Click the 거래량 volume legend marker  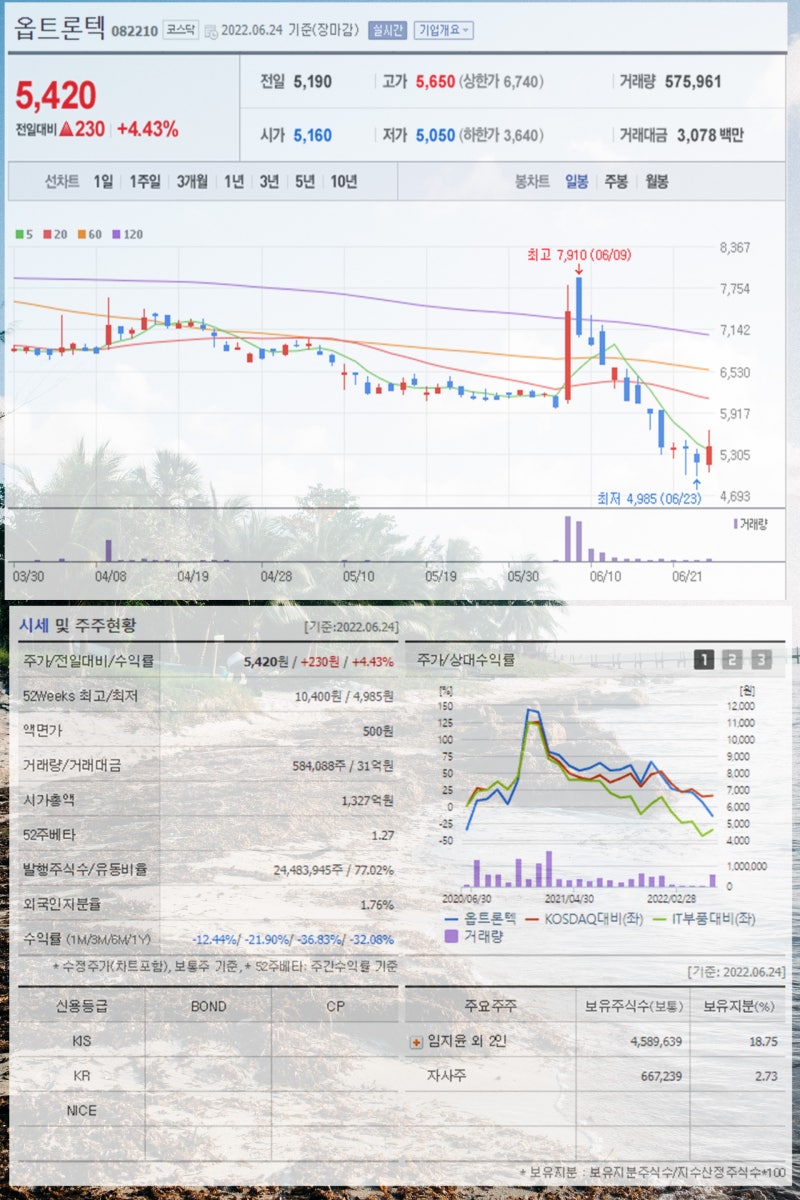pos(749,524)
